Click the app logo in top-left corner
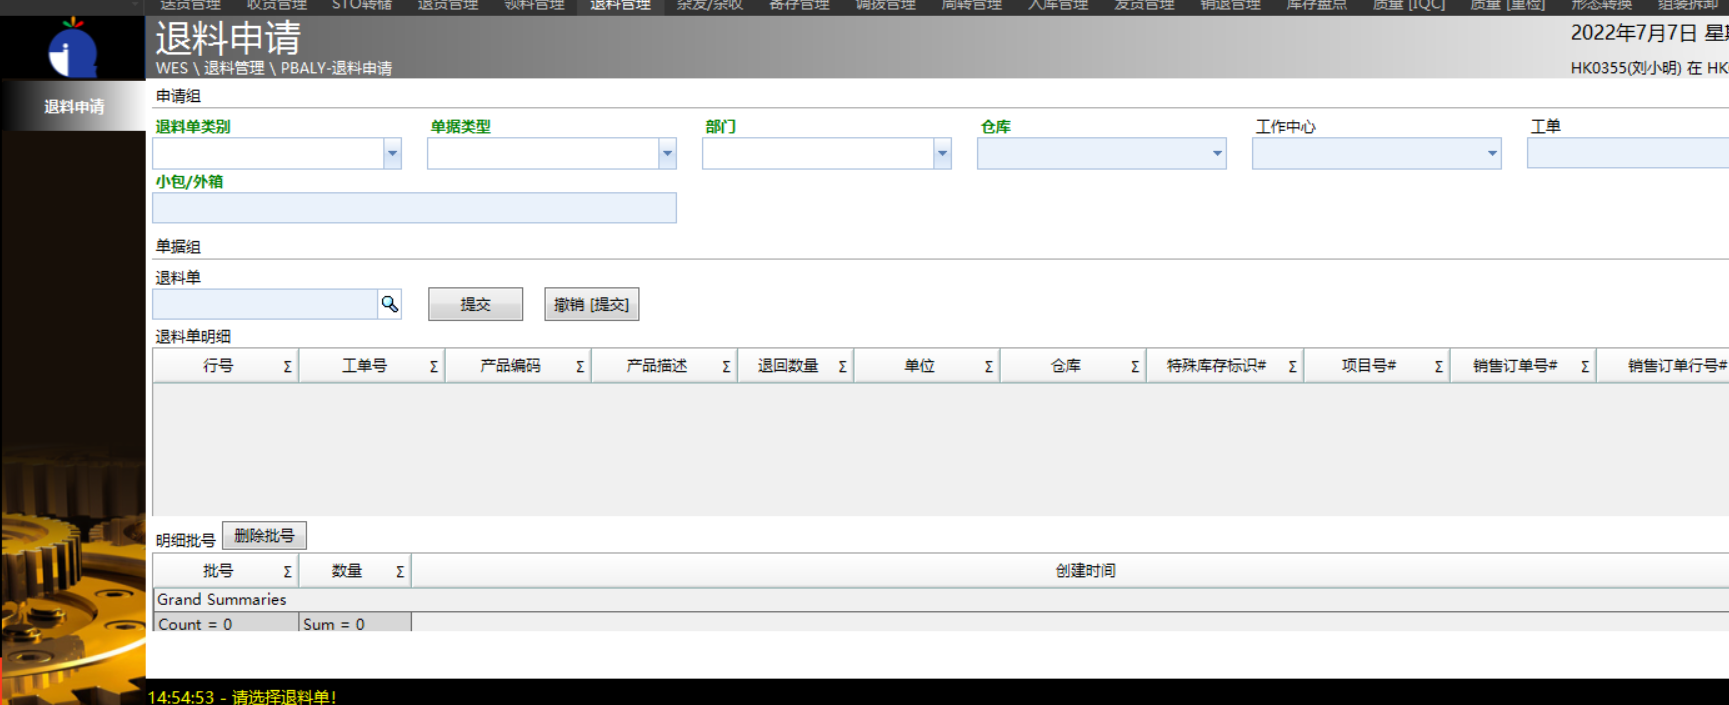This screenshot has height=705, width=1729. coord(73,48)
